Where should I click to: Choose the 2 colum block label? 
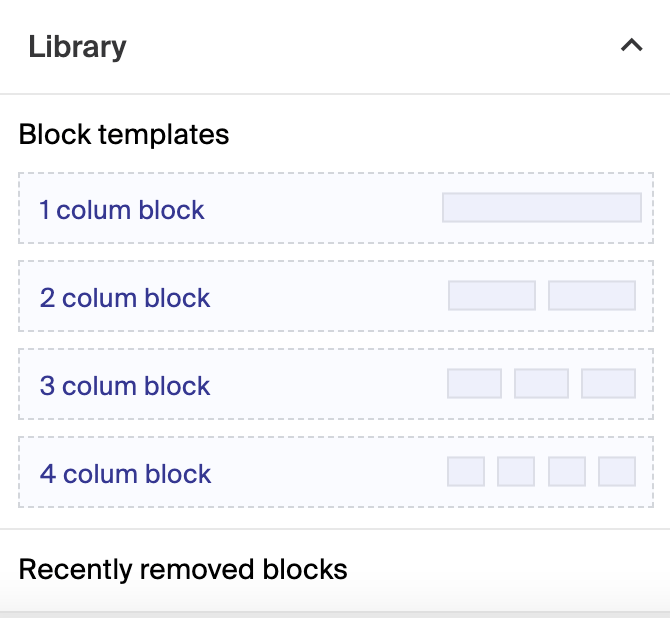pyautogui.click(x=125, y=298)
